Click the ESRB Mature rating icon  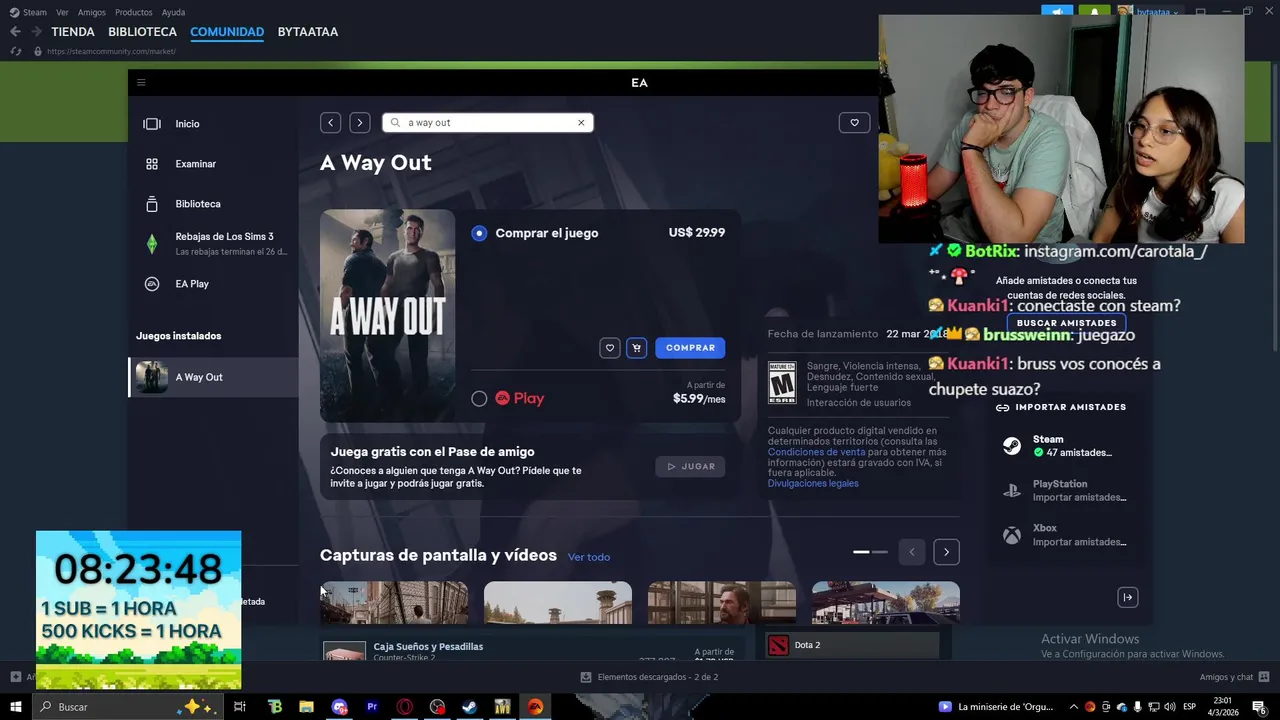tap(782, 383)
